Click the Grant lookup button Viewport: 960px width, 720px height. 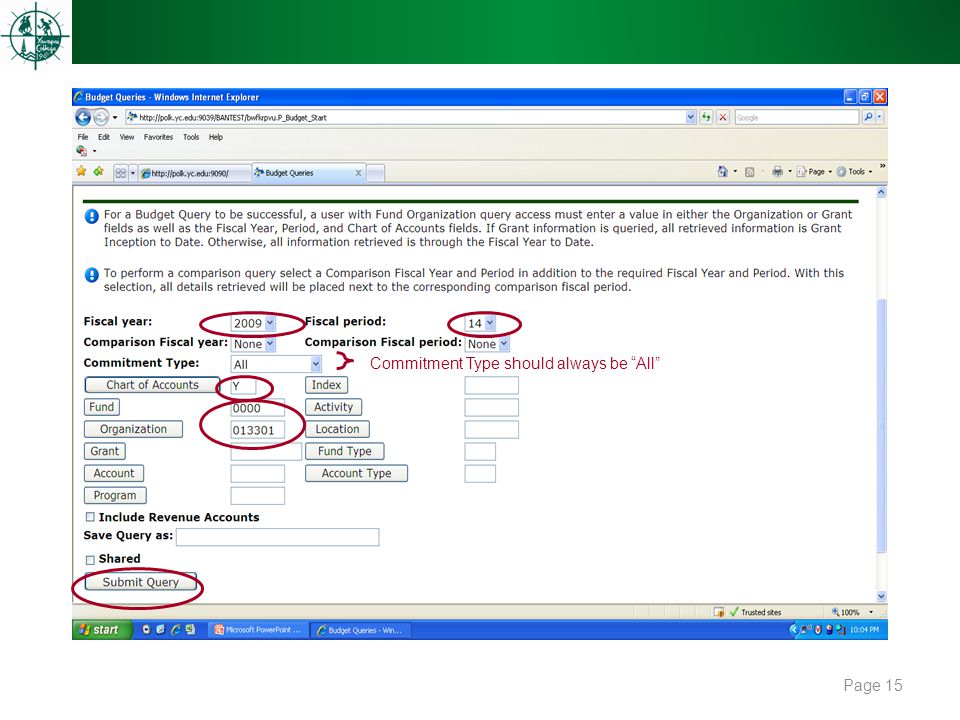105,451
